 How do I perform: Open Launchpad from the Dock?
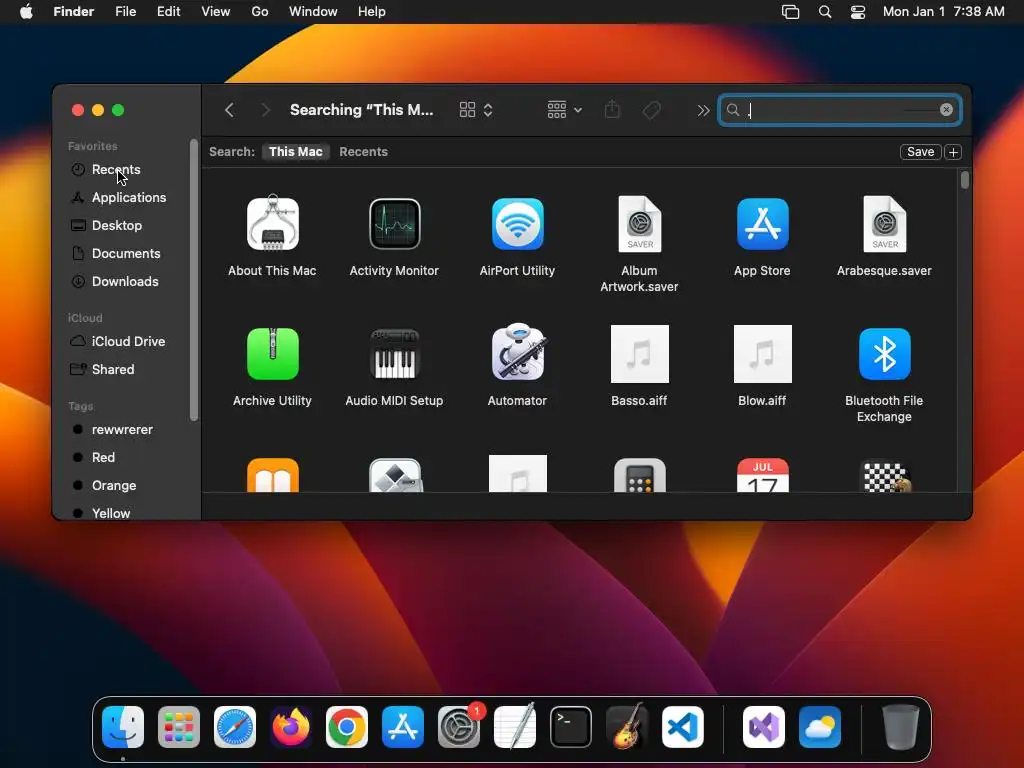click(179, 727)
